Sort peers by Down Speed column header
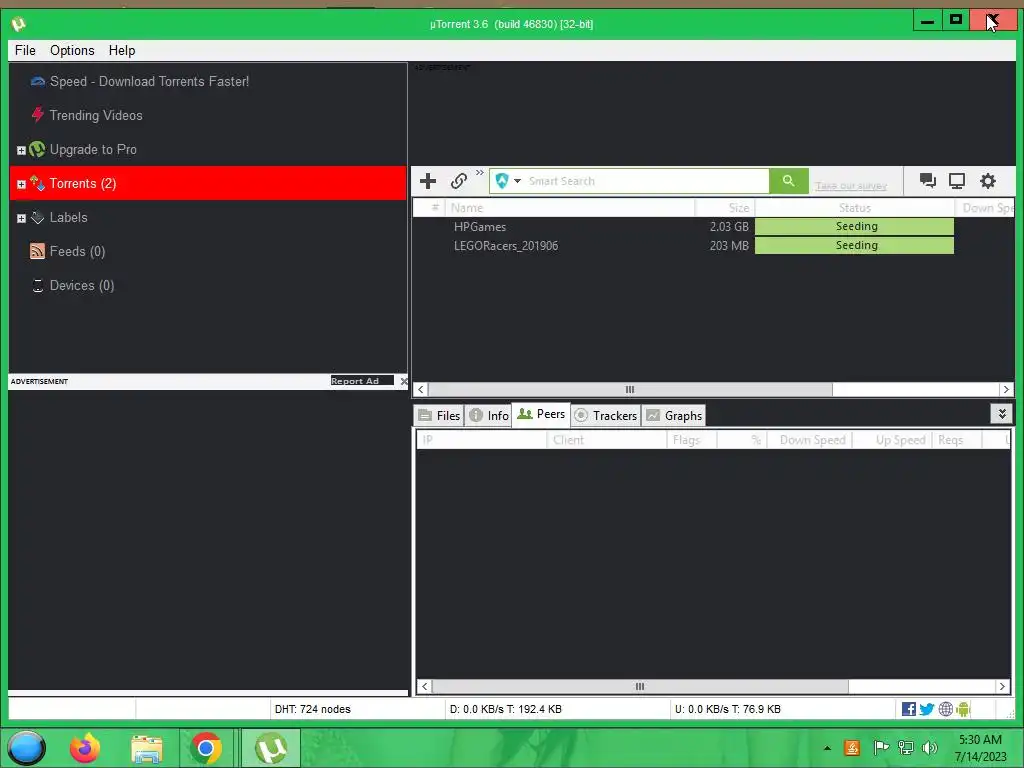The image size is (1024, 768). [x=809, y=440]
